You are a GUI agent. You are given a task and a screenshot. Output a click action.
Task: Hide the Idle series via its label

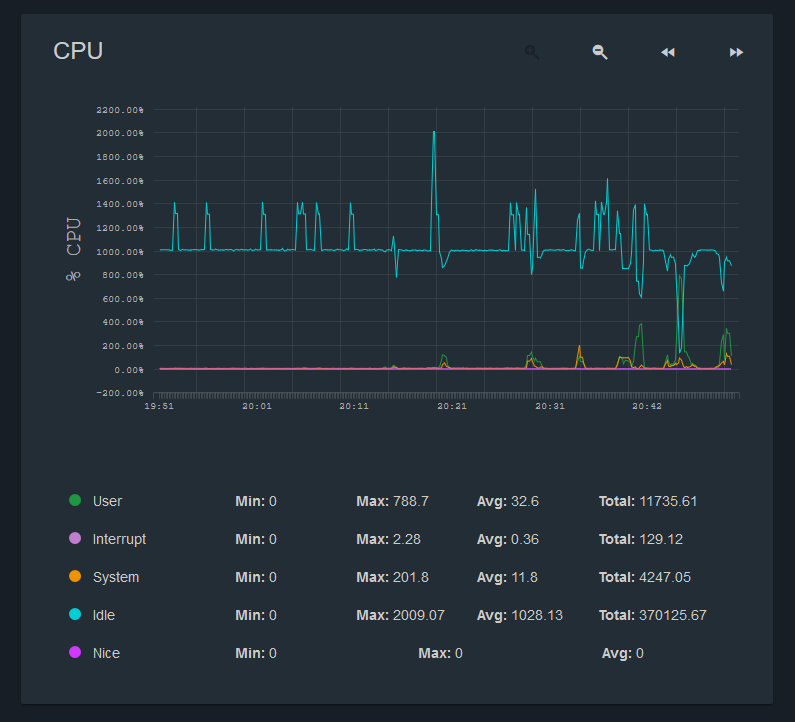pos(104,615)
